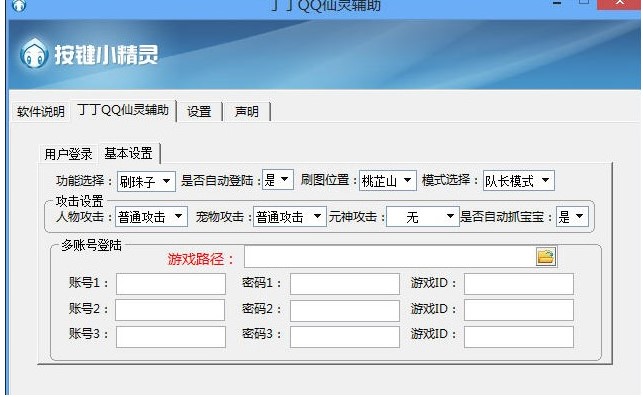643x397 pixels.
Task: Click the folder browse icon for 游戏路径
Action: 546,256
